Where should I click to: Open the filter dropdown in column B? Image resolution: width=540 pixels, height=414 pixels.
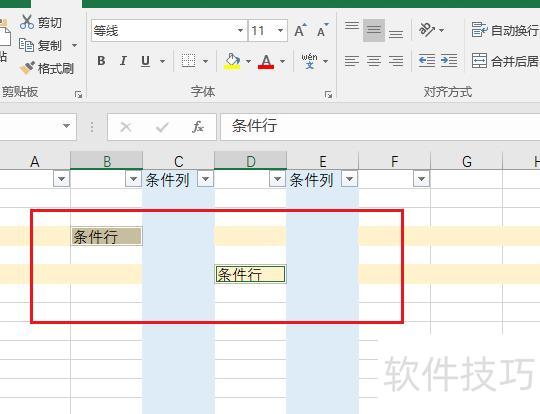tap(134, 179)
